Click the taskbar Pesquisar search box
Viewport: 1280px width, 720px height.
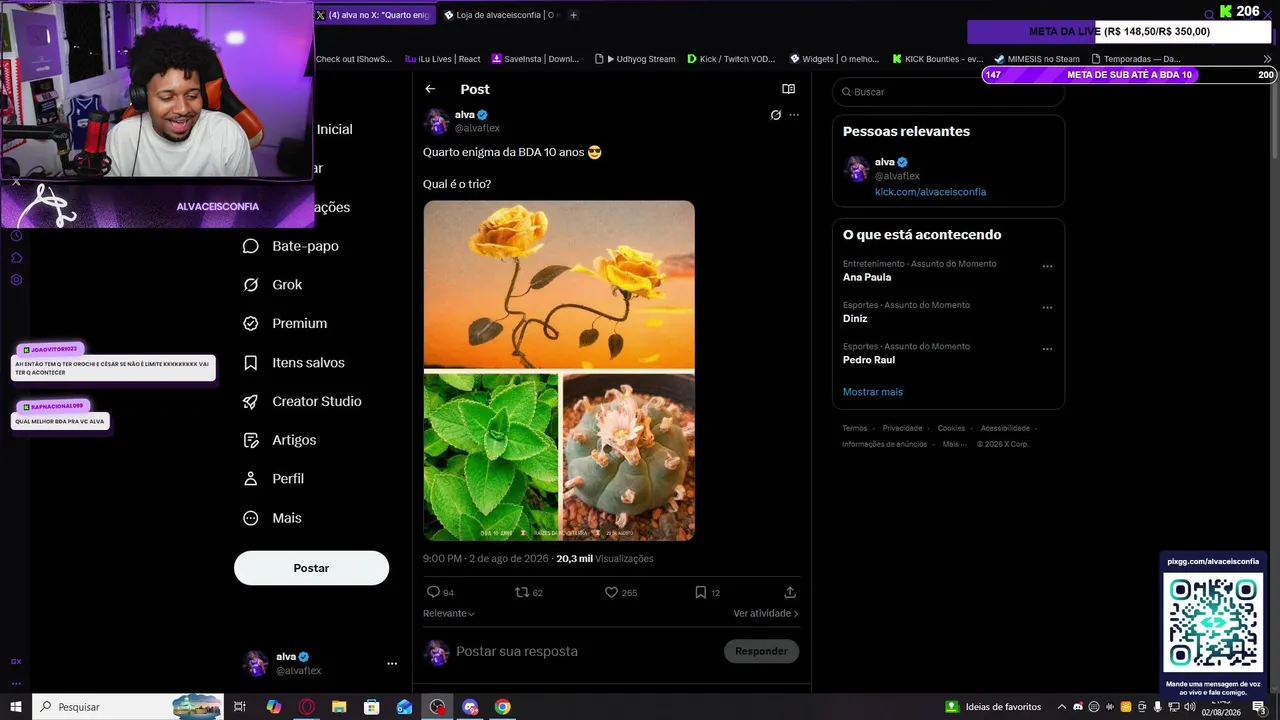point(127,707)
